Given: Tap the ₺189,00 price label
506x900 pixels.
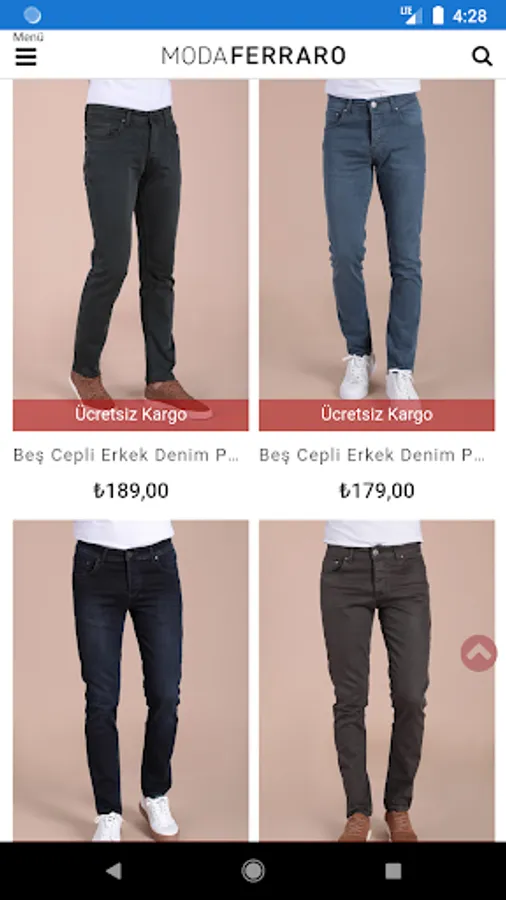Looking at the screenshot, I should (131, 491).
